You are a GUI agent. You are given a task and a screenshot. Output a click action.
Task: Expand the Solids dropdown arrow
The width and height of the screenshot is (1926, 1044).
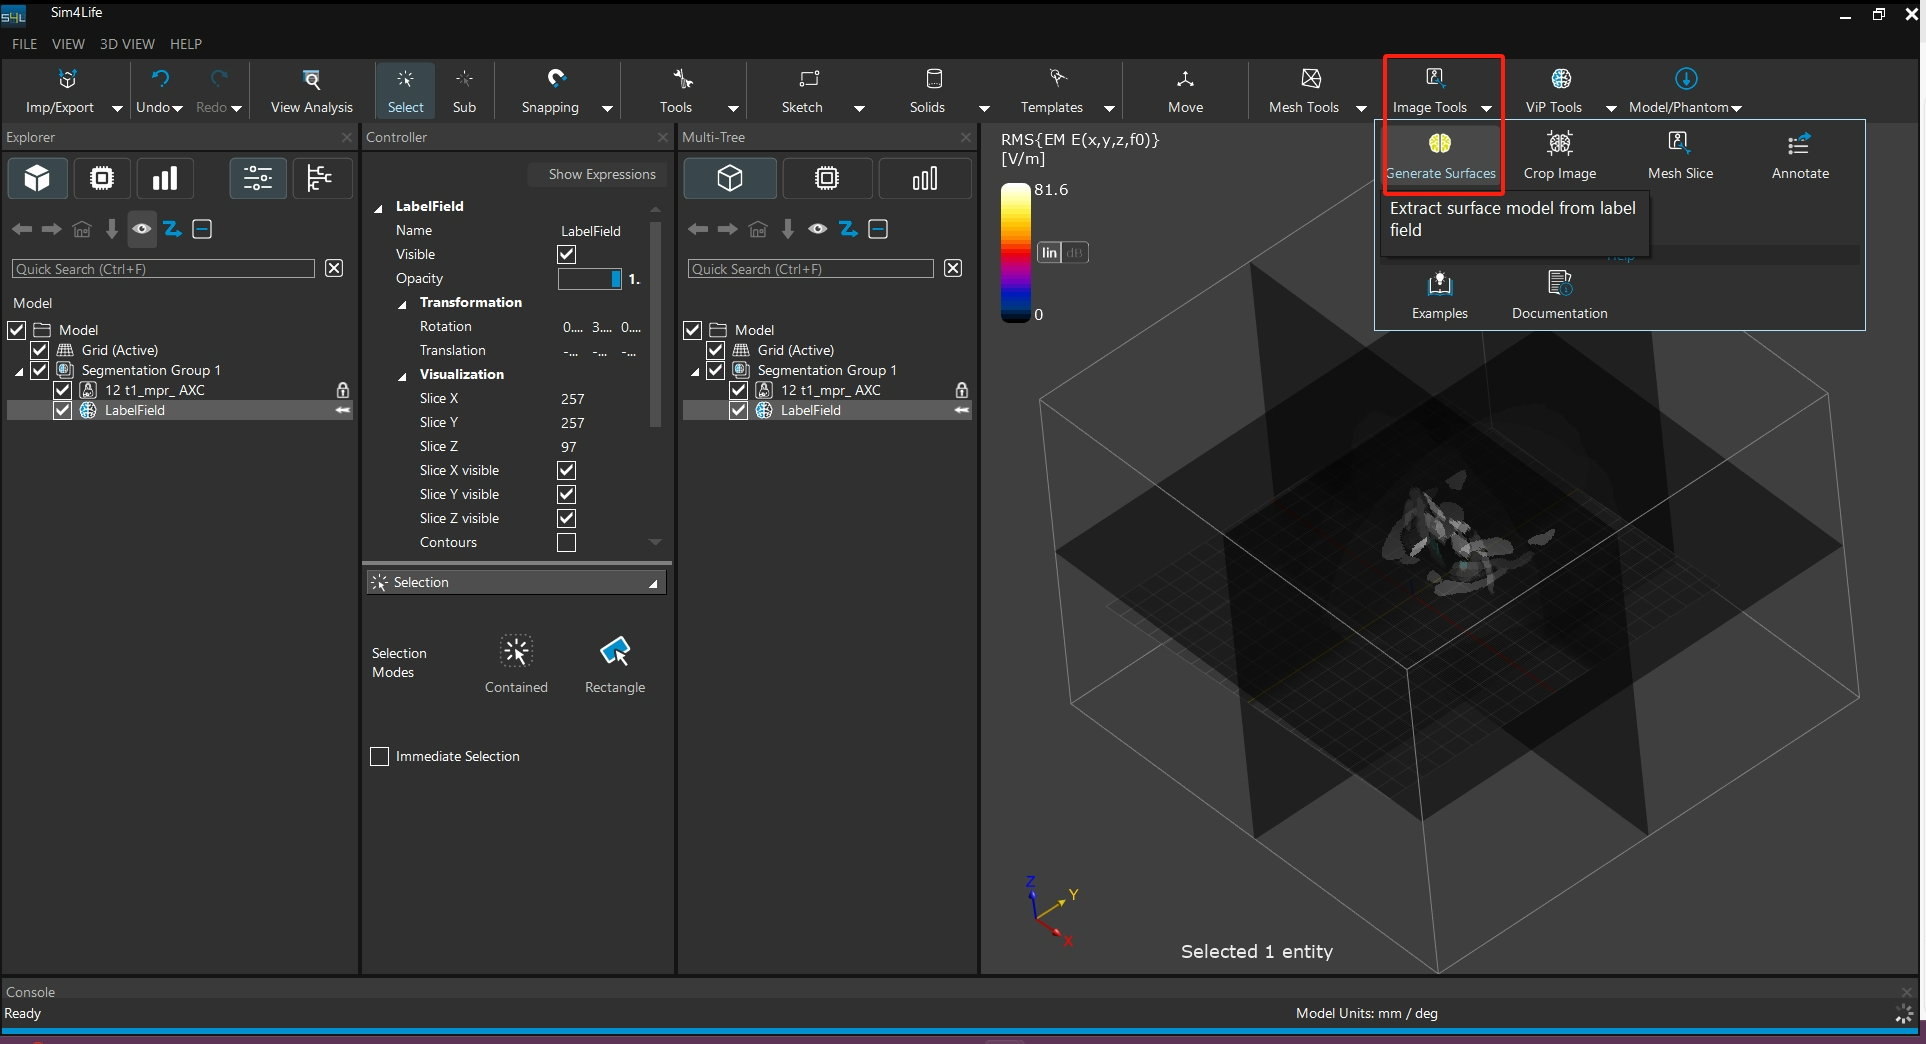[984, 108]
